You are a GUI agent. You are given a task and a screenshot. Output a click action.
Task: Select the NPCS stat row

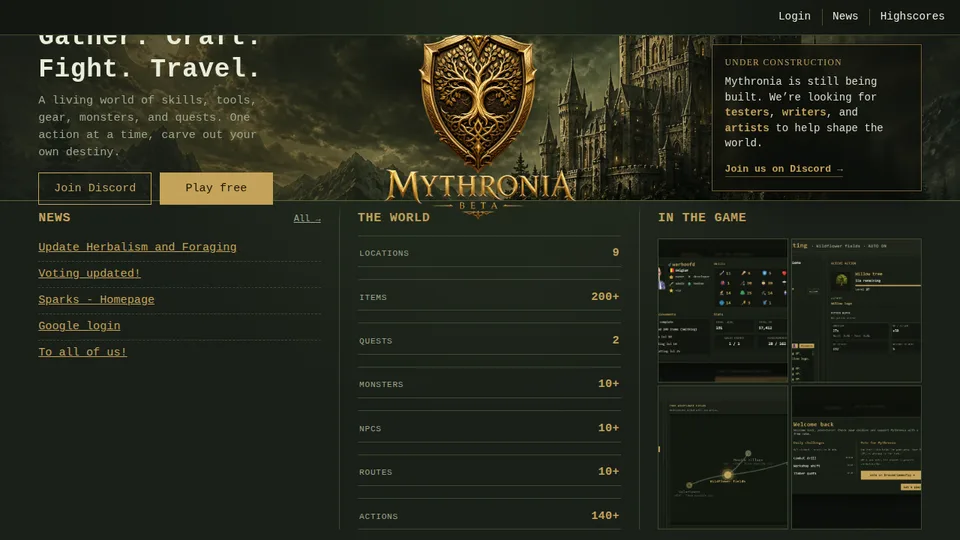click(x=489, y=427)
